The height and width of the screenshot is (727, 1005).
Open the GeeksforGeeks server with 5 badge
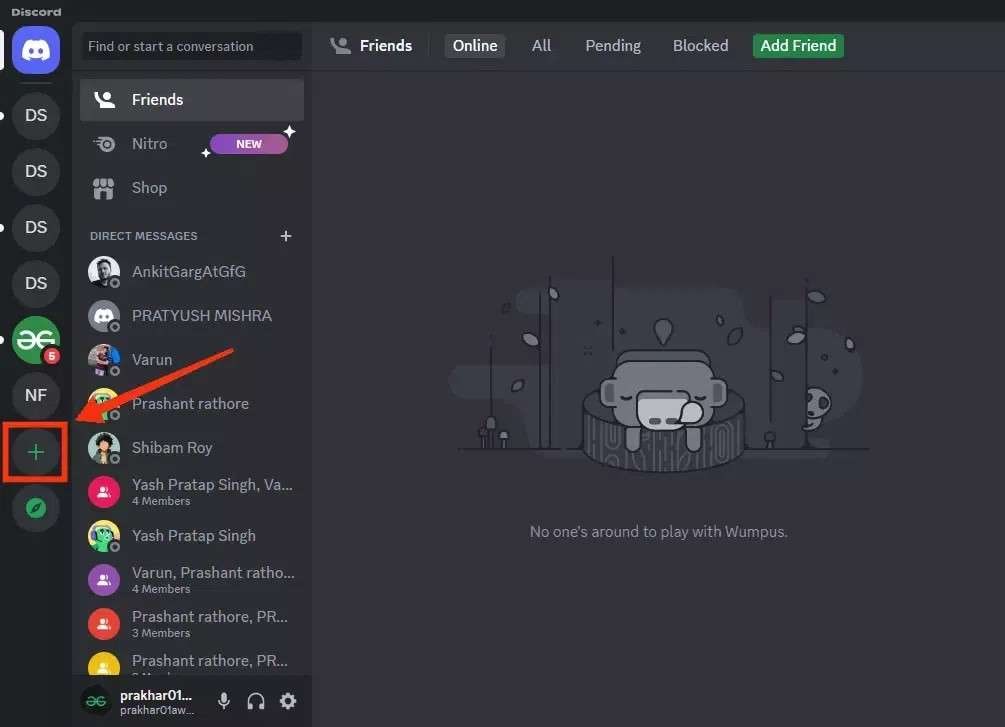(x=36, y=340)
